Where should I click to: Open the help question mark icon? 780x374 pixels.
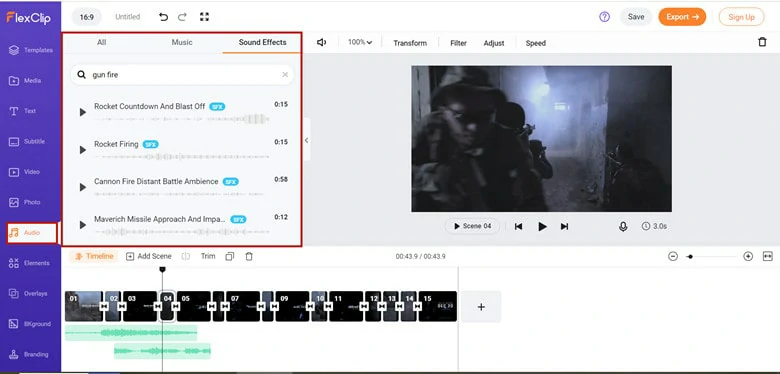point(604,17)
